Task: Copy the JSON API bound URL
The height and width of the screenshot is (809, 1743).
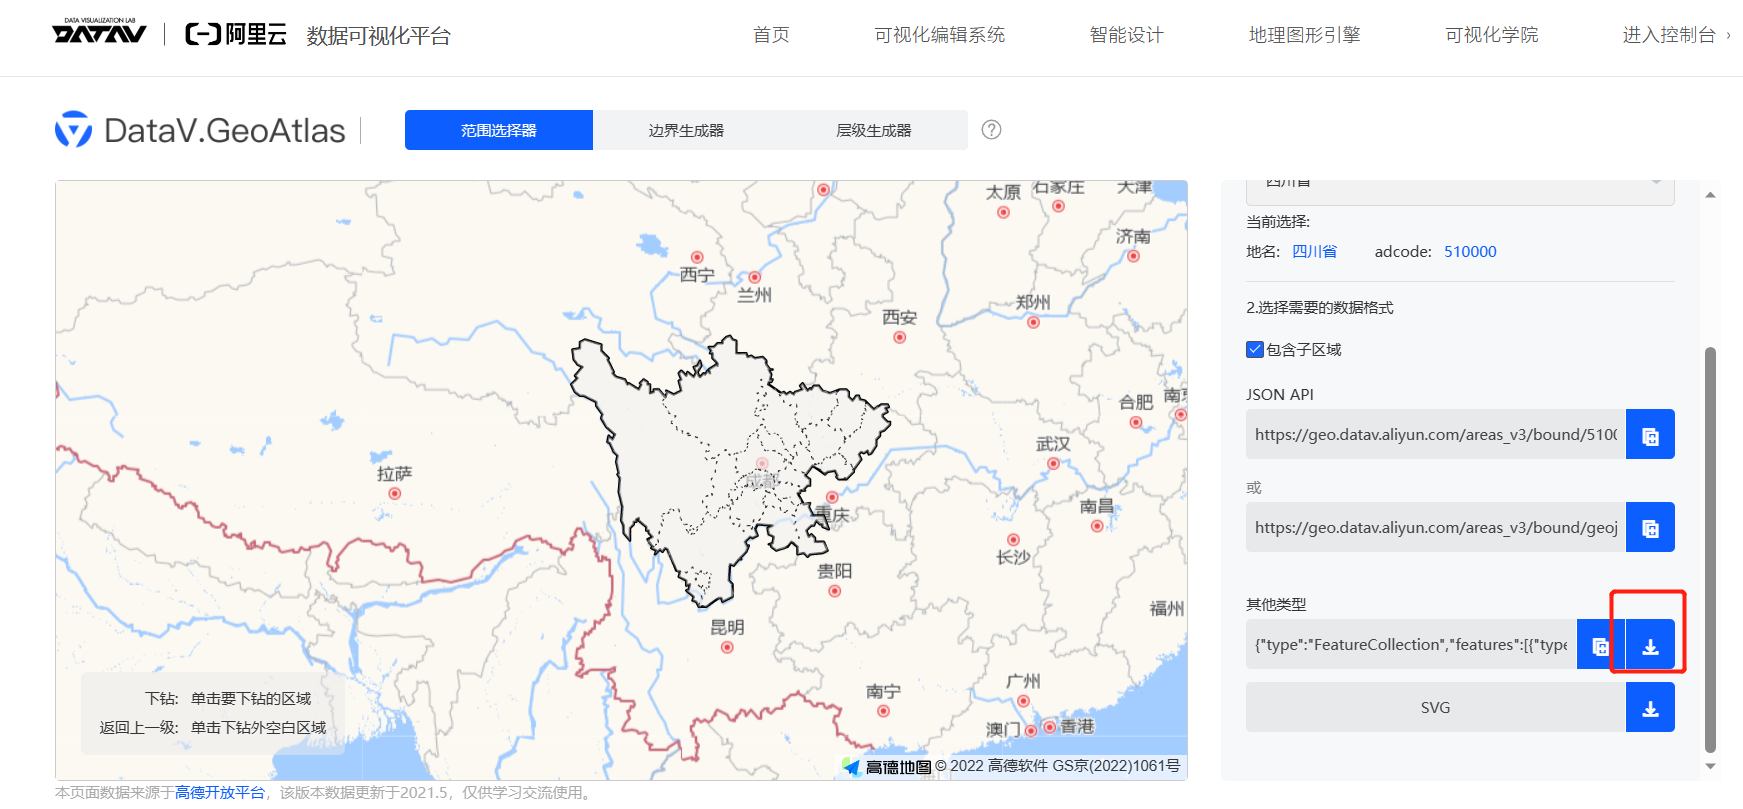Action: (x=1650, y=434)
